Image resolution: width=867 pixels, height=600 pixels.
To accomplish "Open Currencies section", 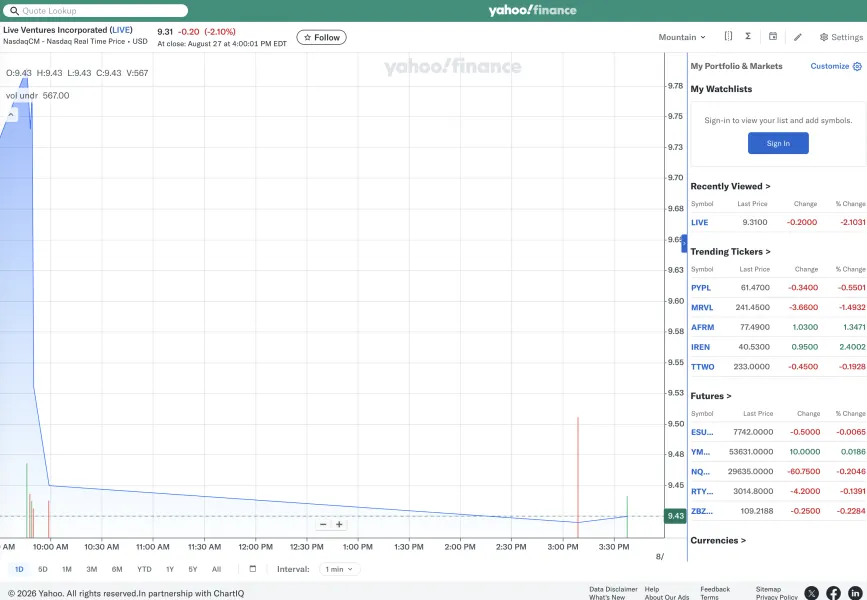I will 718,540.
